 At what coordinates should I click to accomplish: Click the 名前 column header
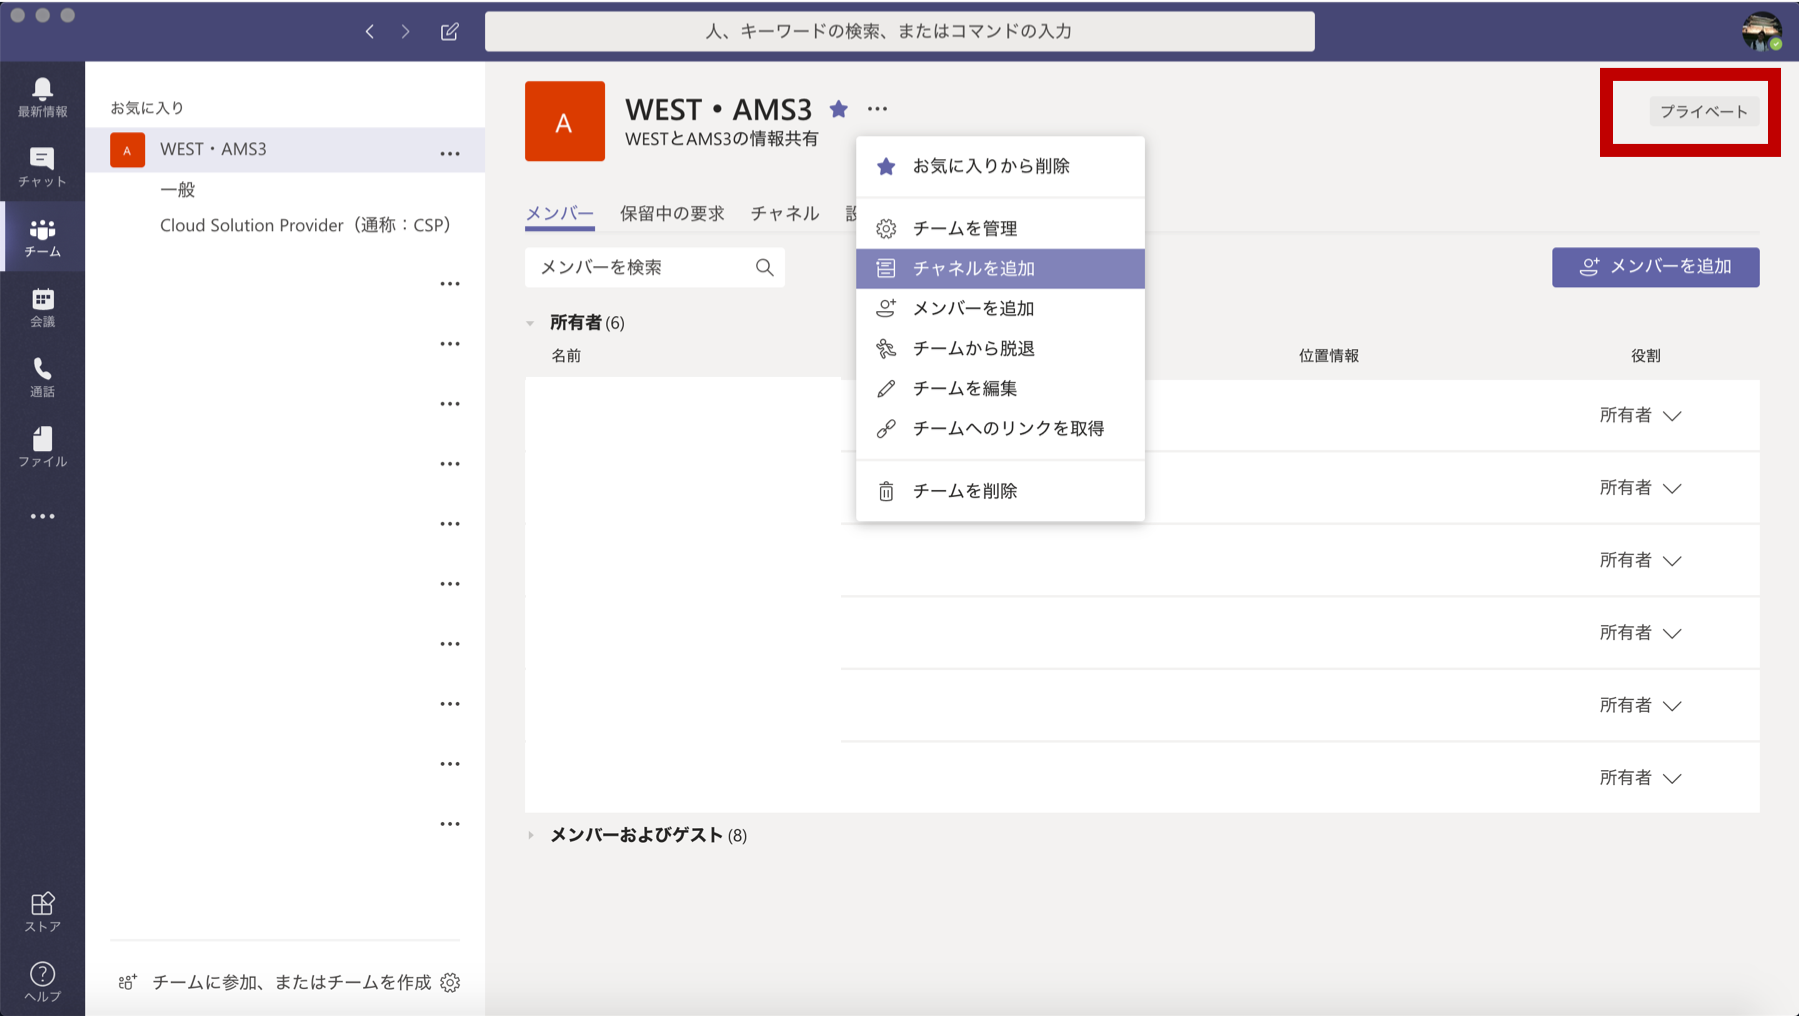point(566,355)
